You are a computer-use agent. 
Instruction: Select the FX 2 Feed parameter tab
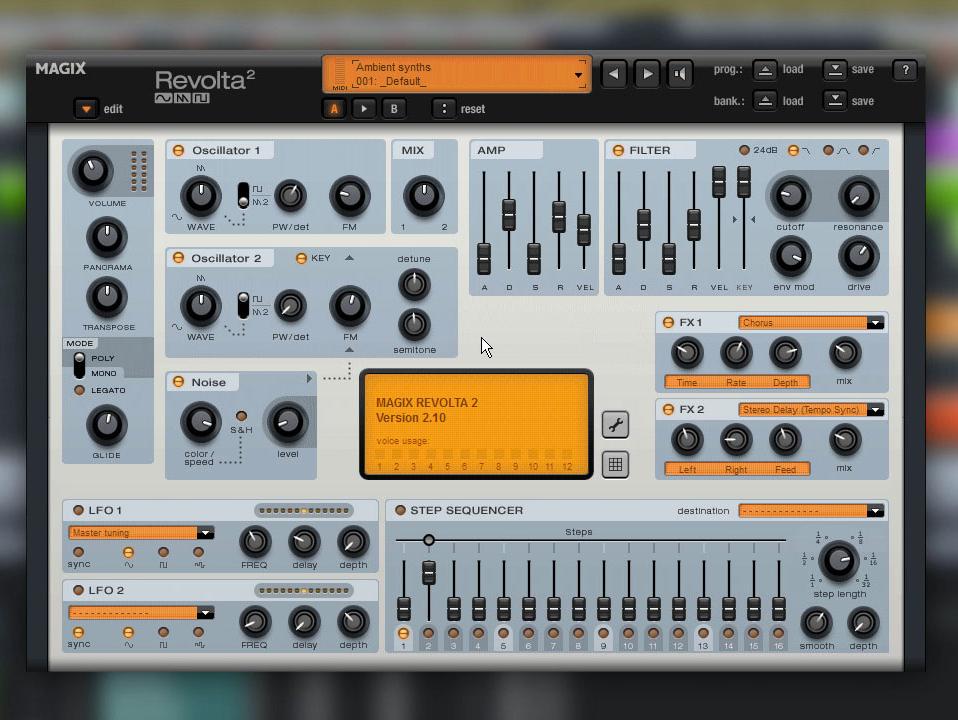(786, 469)
